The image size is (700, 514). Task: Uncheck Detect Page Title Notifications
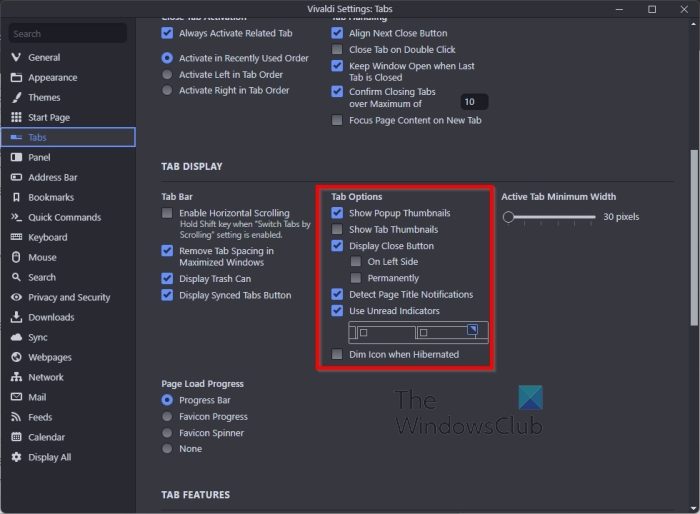point(337,294)
